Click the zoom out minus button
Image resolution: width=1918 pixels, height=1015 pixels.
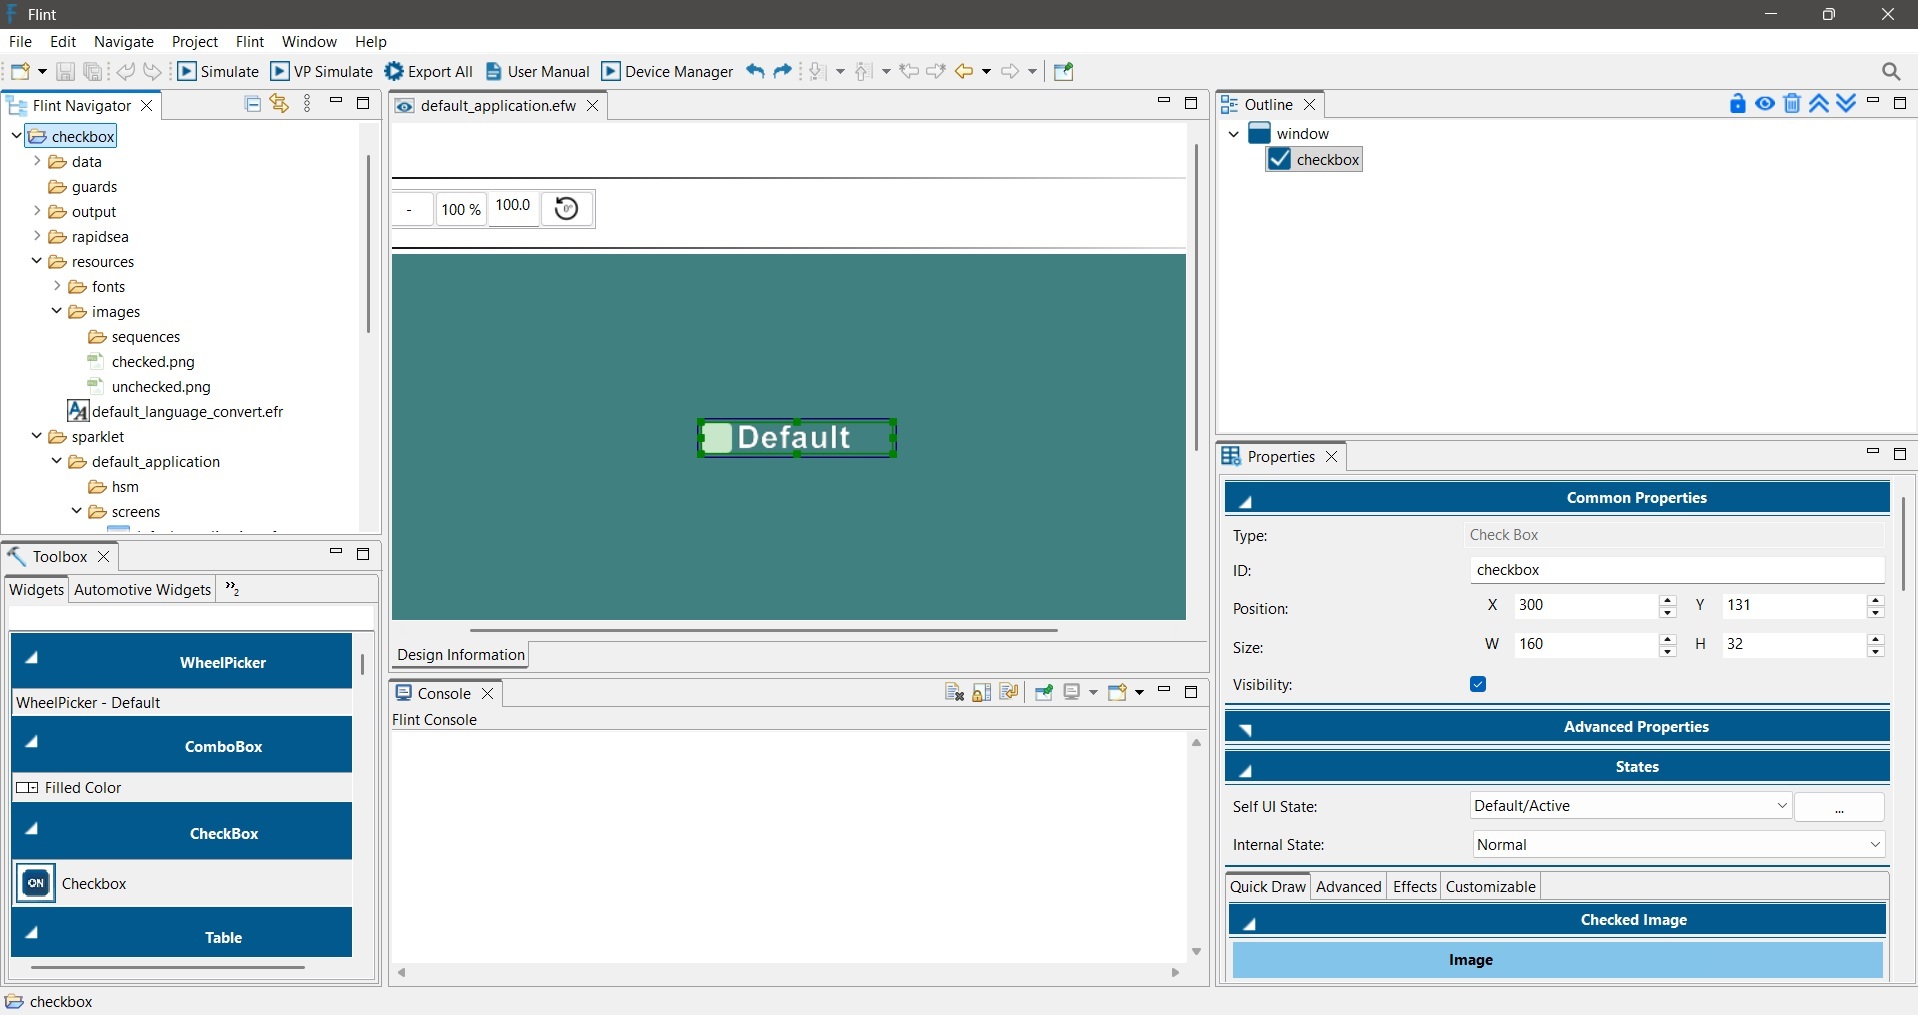410,209
